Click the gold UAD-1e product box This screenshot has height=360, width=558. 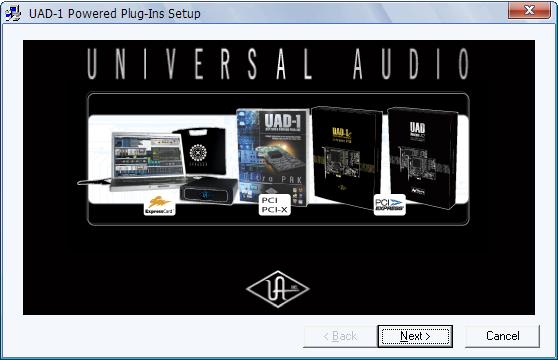346,157
